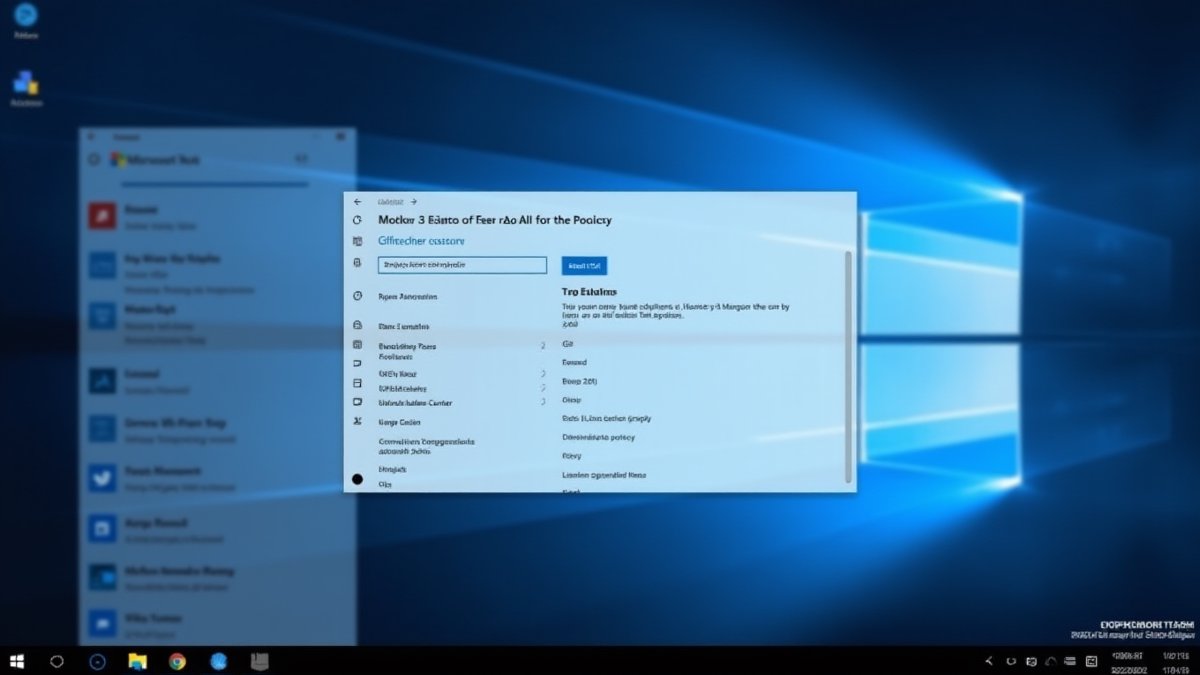Click the Microsoft logo in the background window header

[118, 159]
